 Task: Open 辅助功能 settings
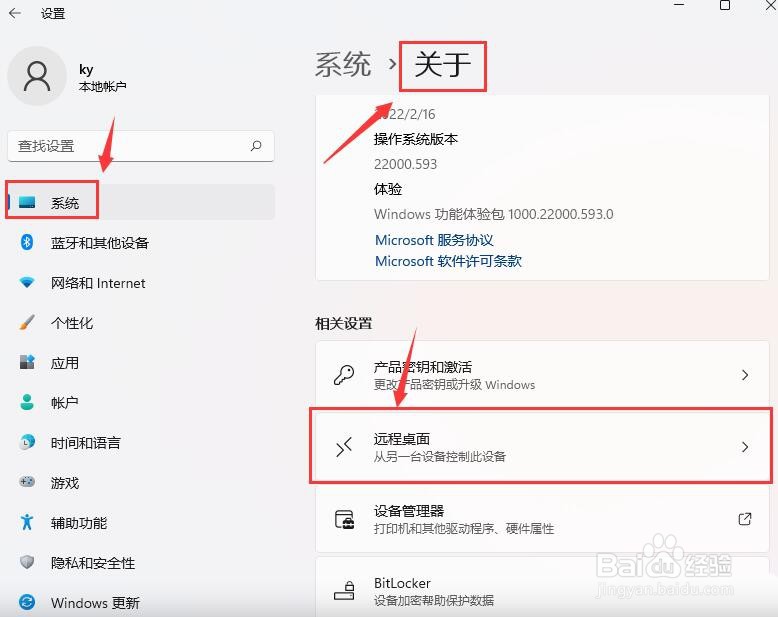(x=140, y=522)
